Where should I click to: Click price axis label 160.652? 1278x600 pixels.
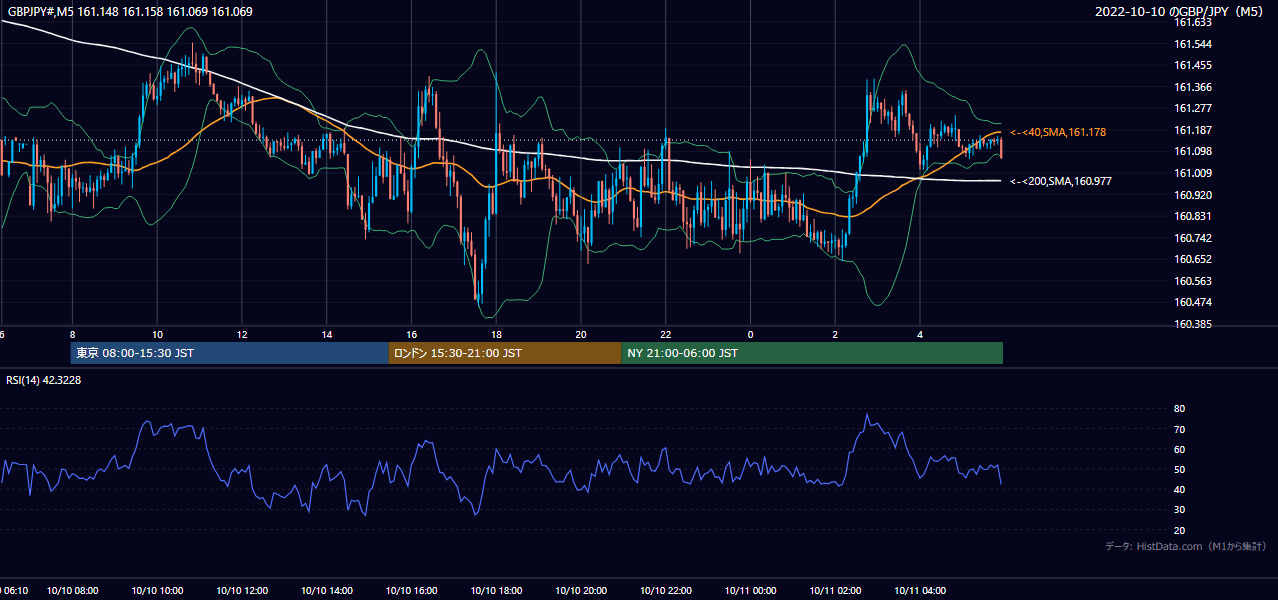1193,259
